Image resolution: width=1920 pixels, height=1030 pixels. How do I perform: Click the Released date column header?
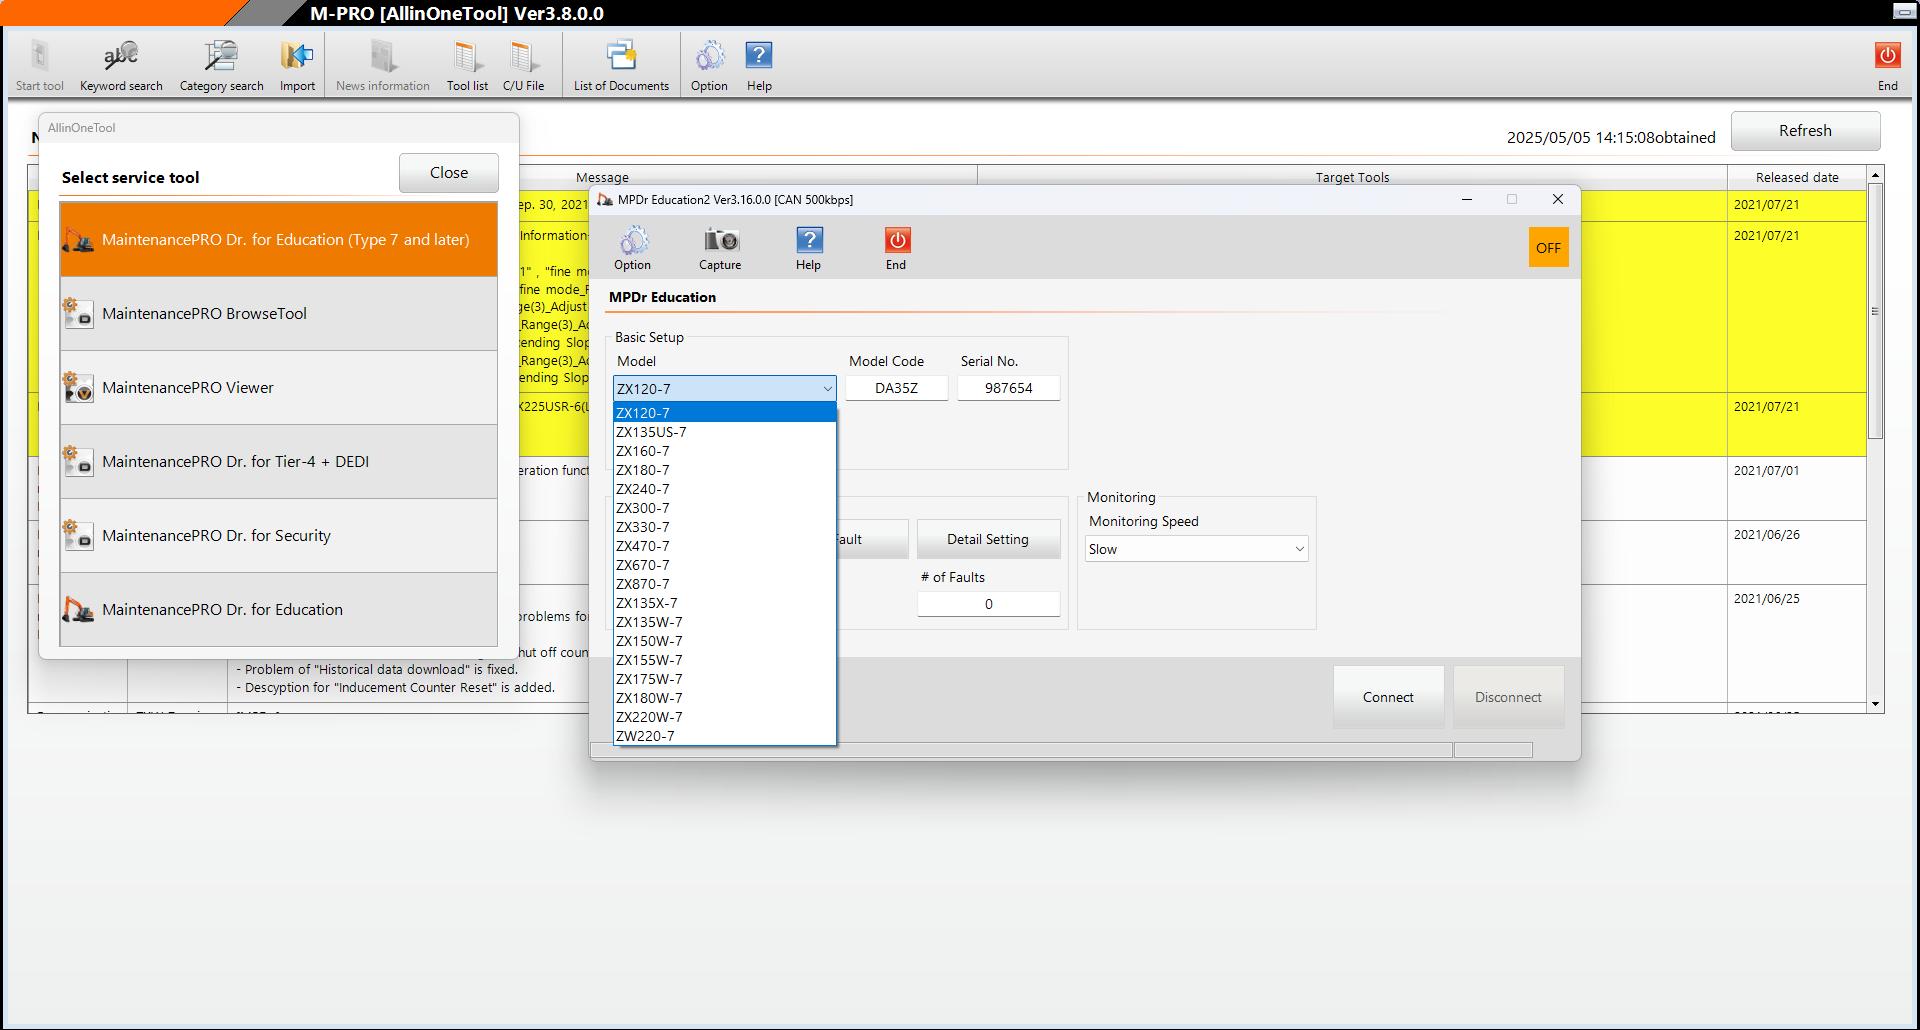(1797, 177)
